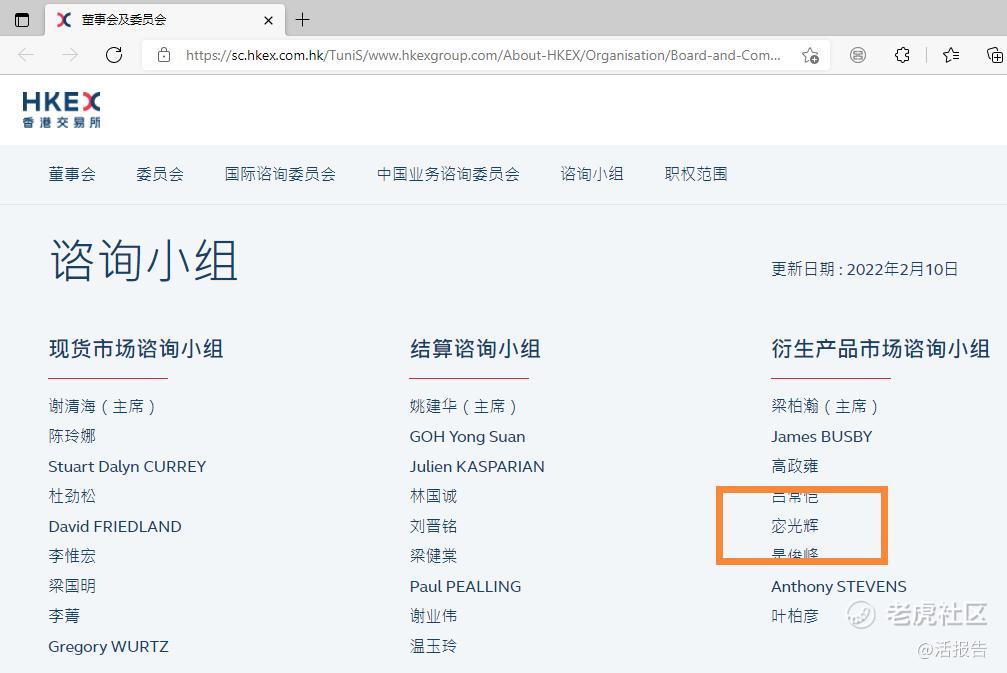Click the HKEX logo
This screenshot has width=1007, height=673.
[62, 110]
